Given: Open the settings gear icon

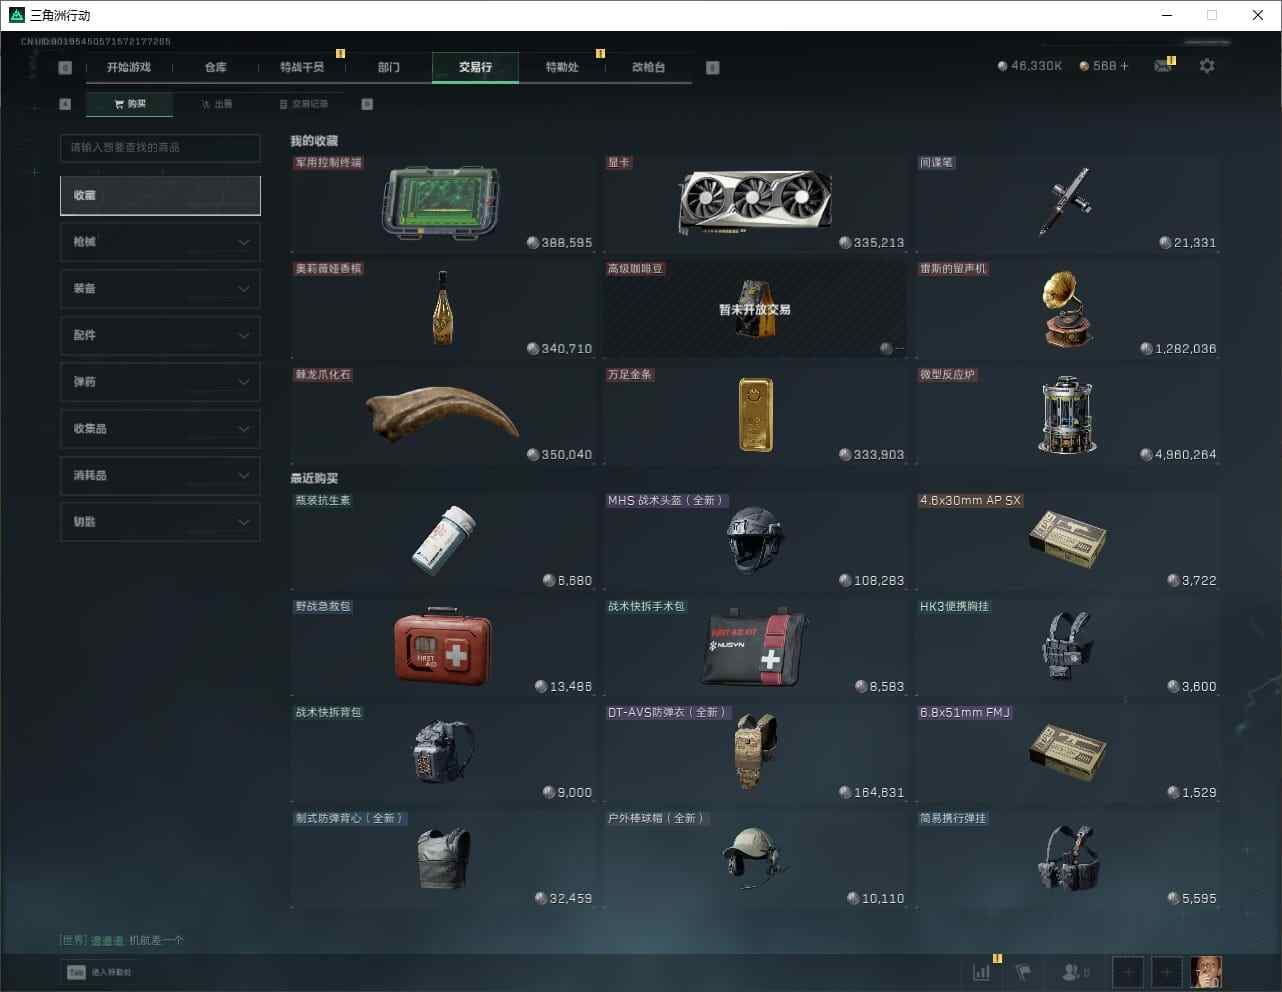Looking at the screenshot, I should tap(1207, 66).
